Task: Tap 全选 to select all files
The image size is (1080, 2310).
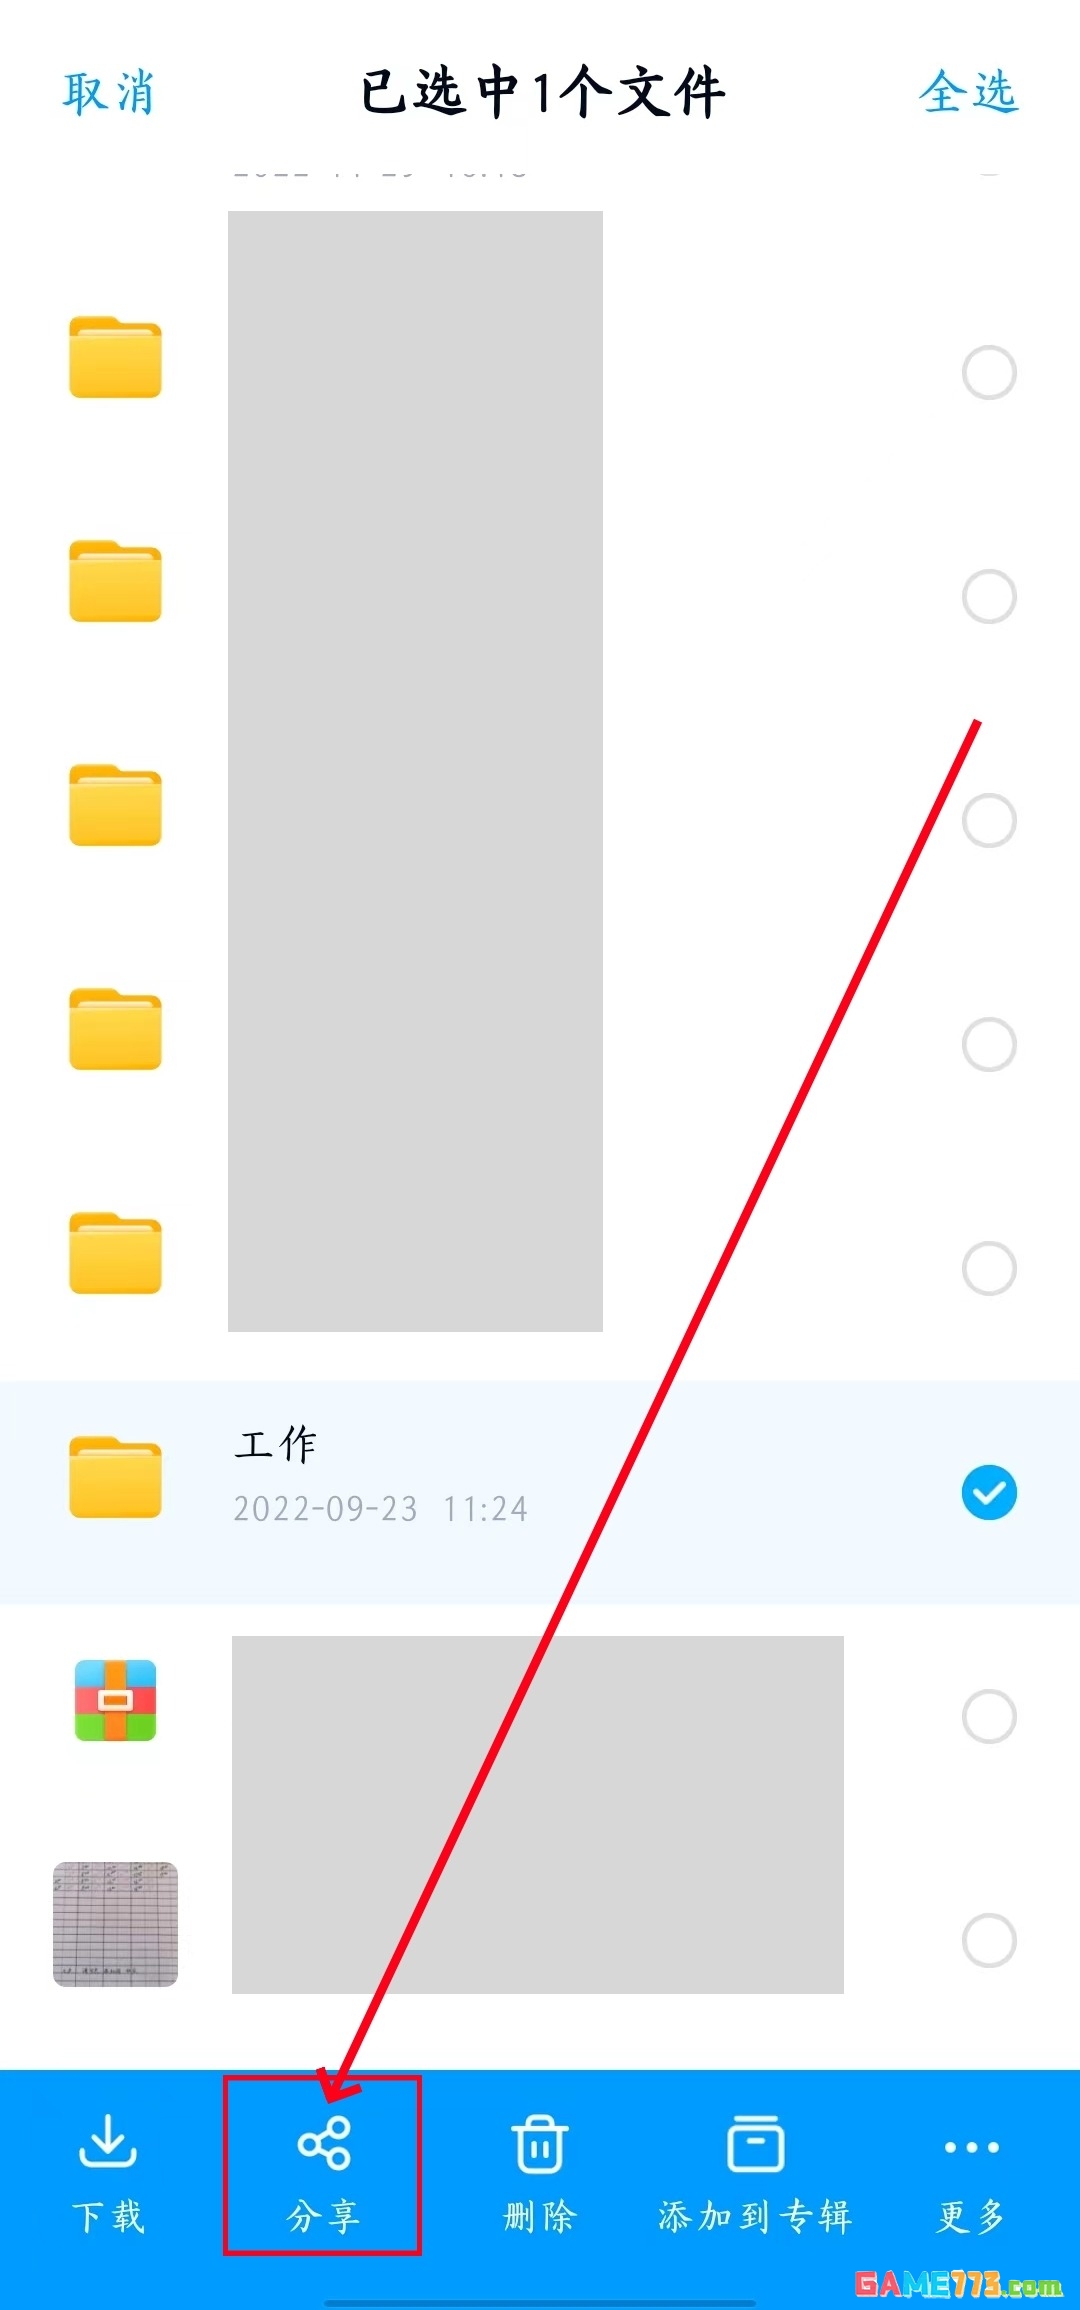Action: click(x=968, y=92)
